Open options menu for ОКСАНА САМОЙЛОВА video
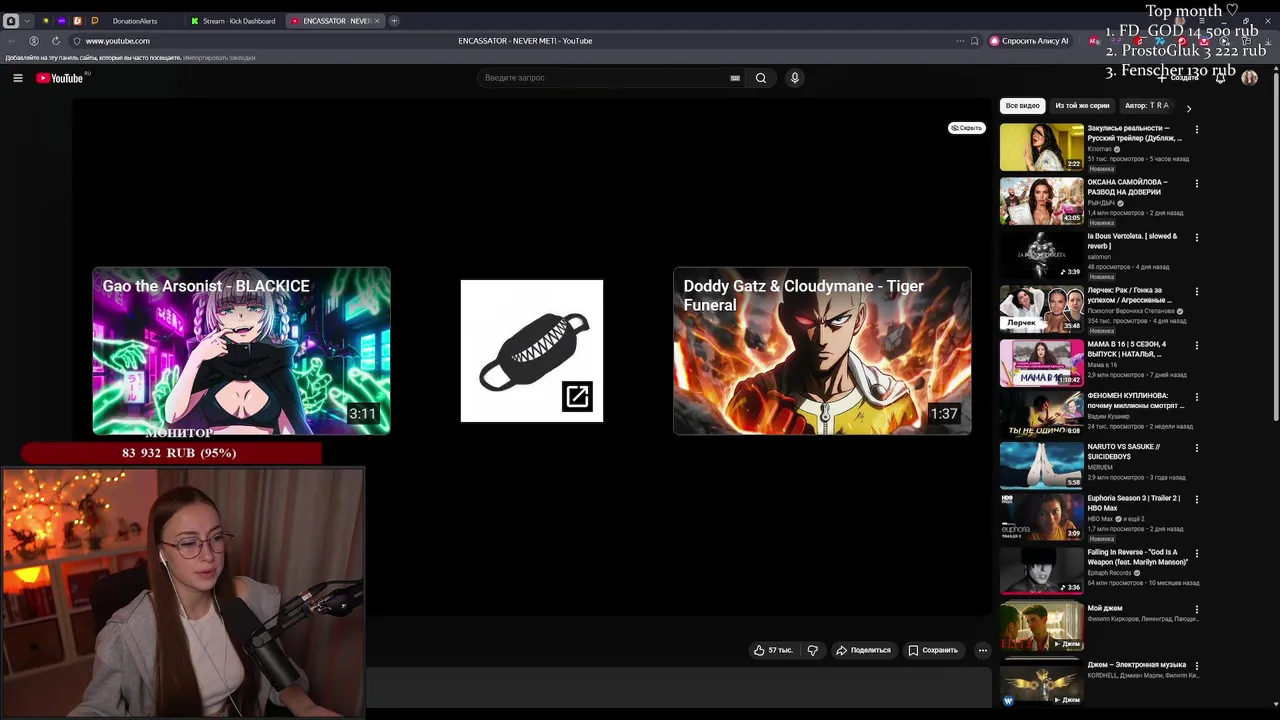The image size is (1280, 720). click(x=1196, y=183)
